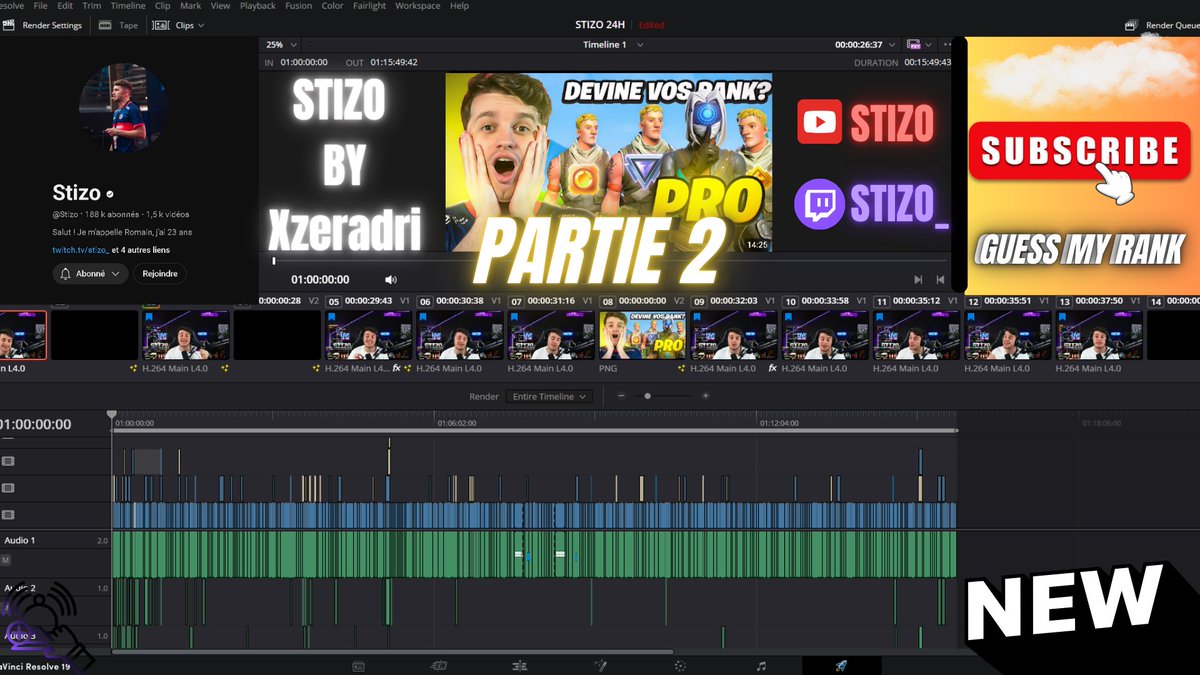Open the Fairlight menu in menu bar

click(369, 6)
